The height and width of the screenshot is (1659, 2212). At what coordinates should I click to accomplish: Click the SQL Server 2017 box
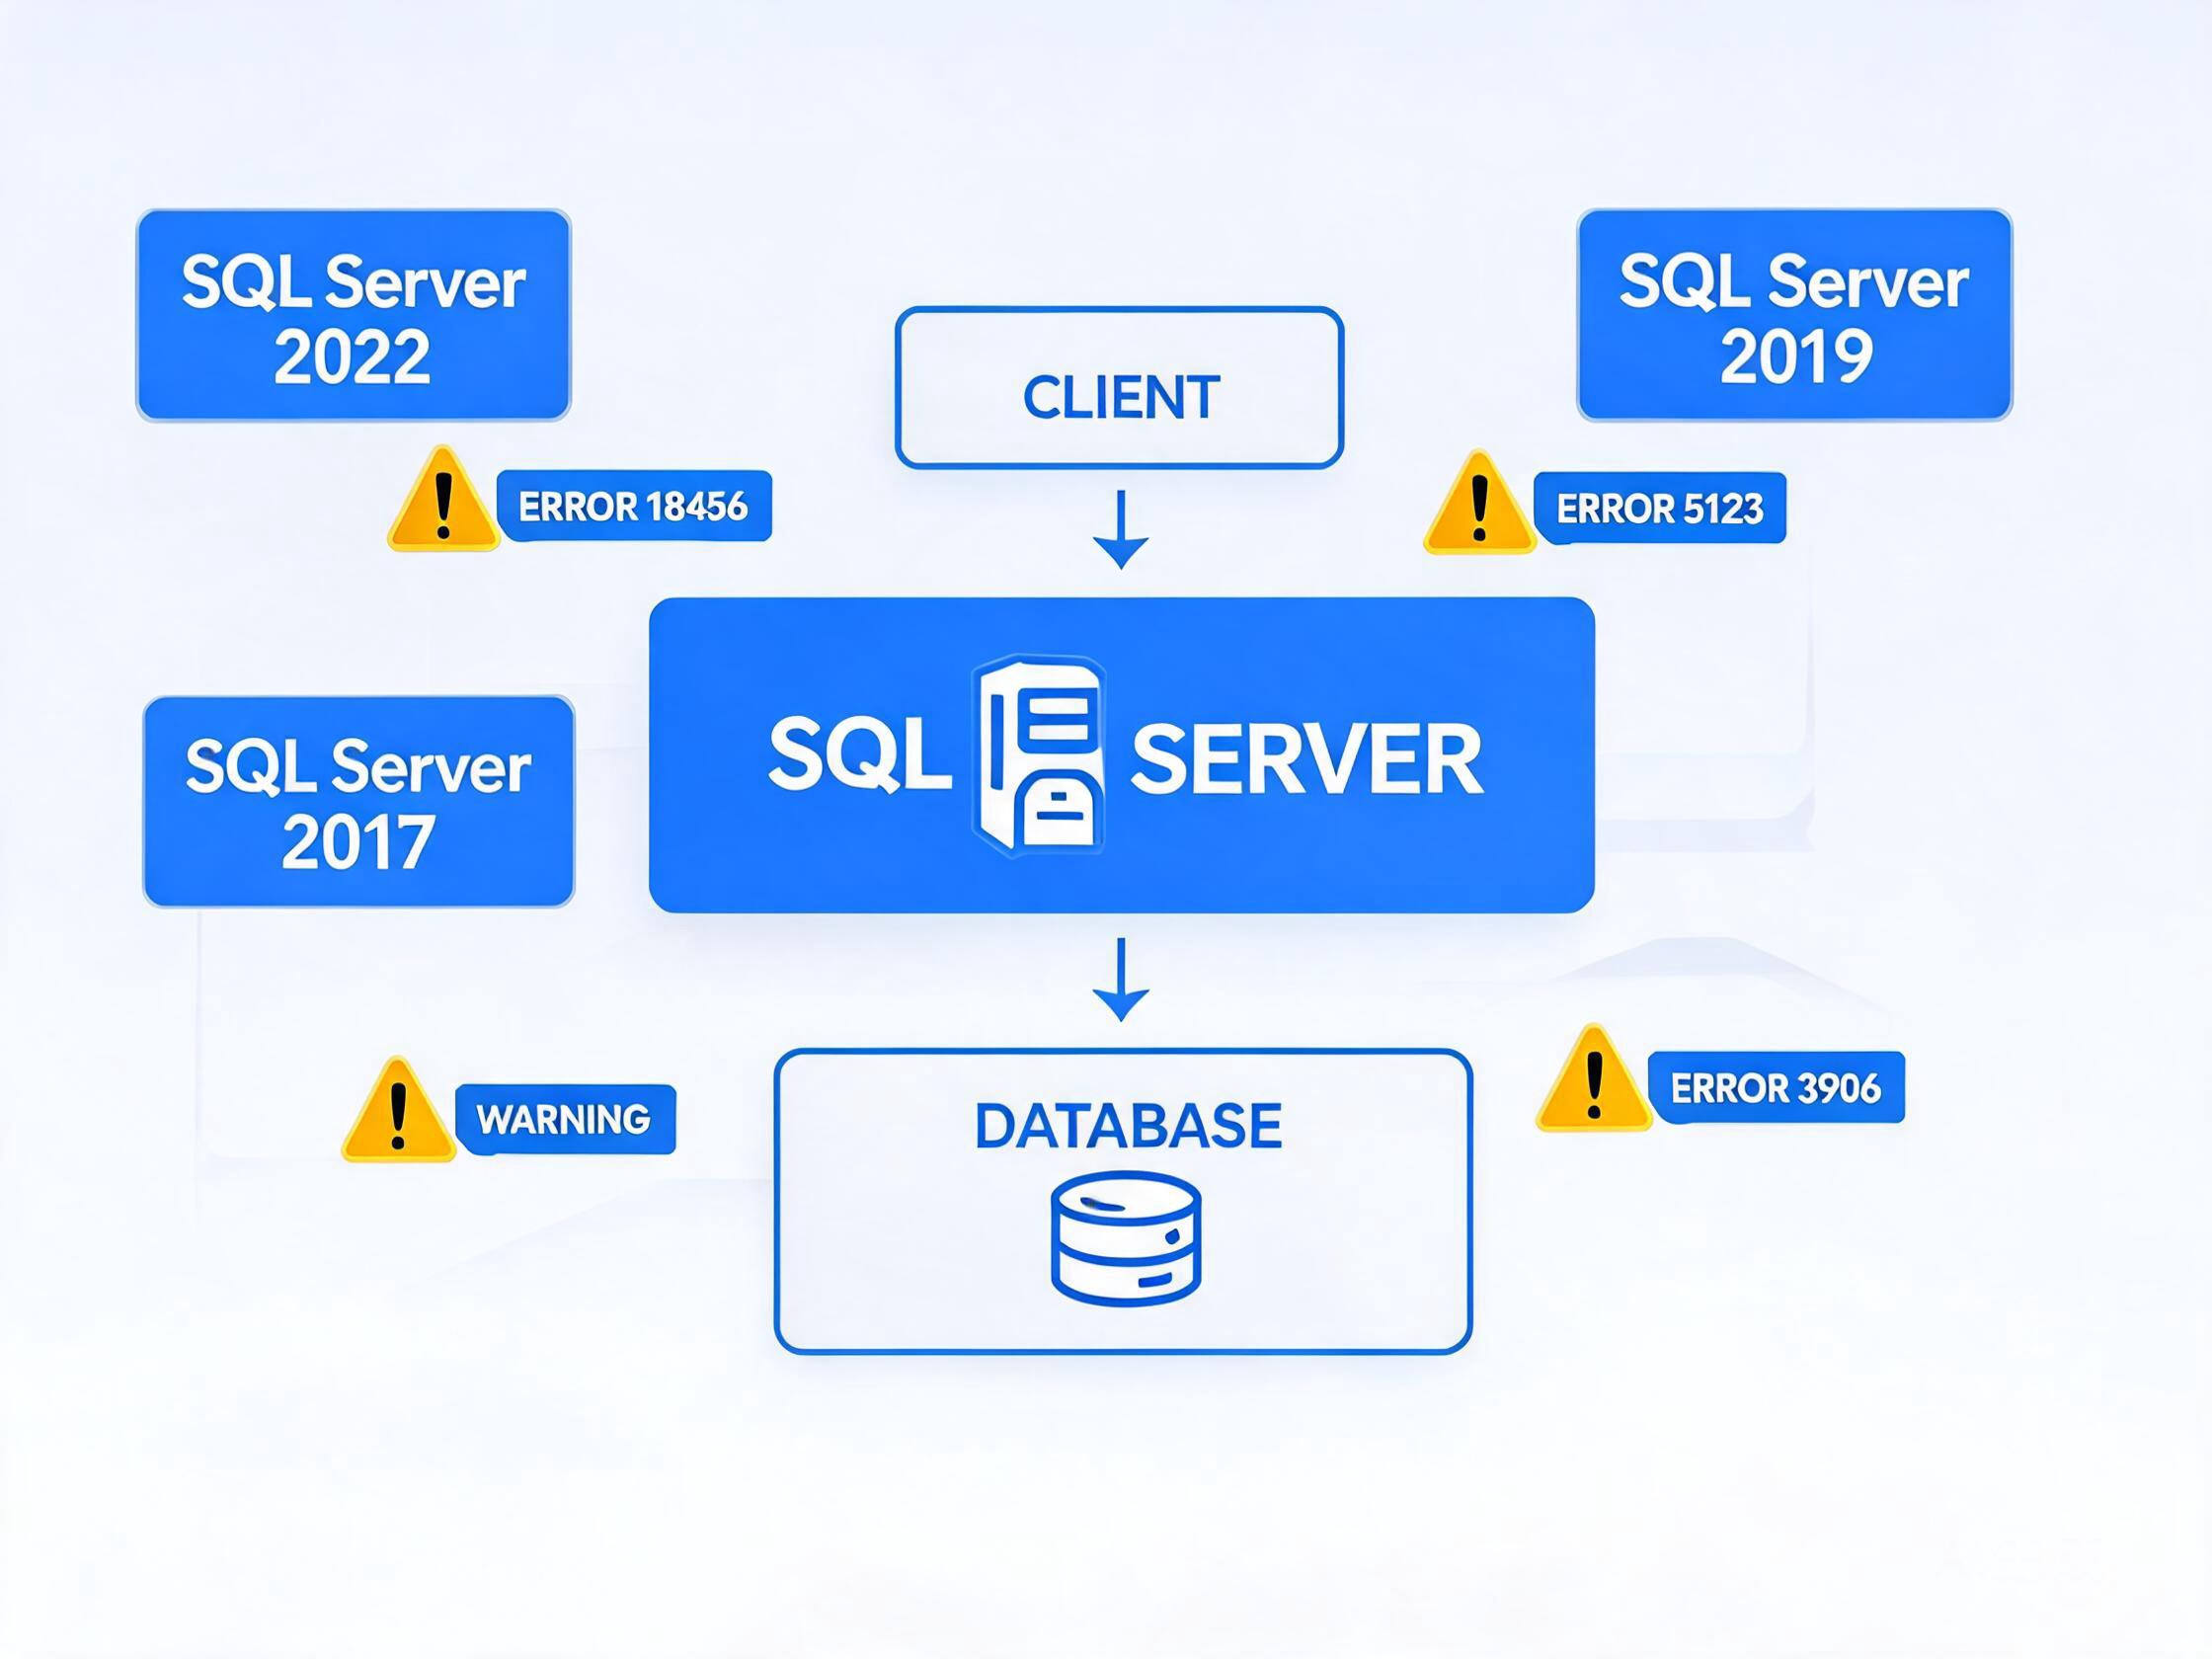[359, 802]
